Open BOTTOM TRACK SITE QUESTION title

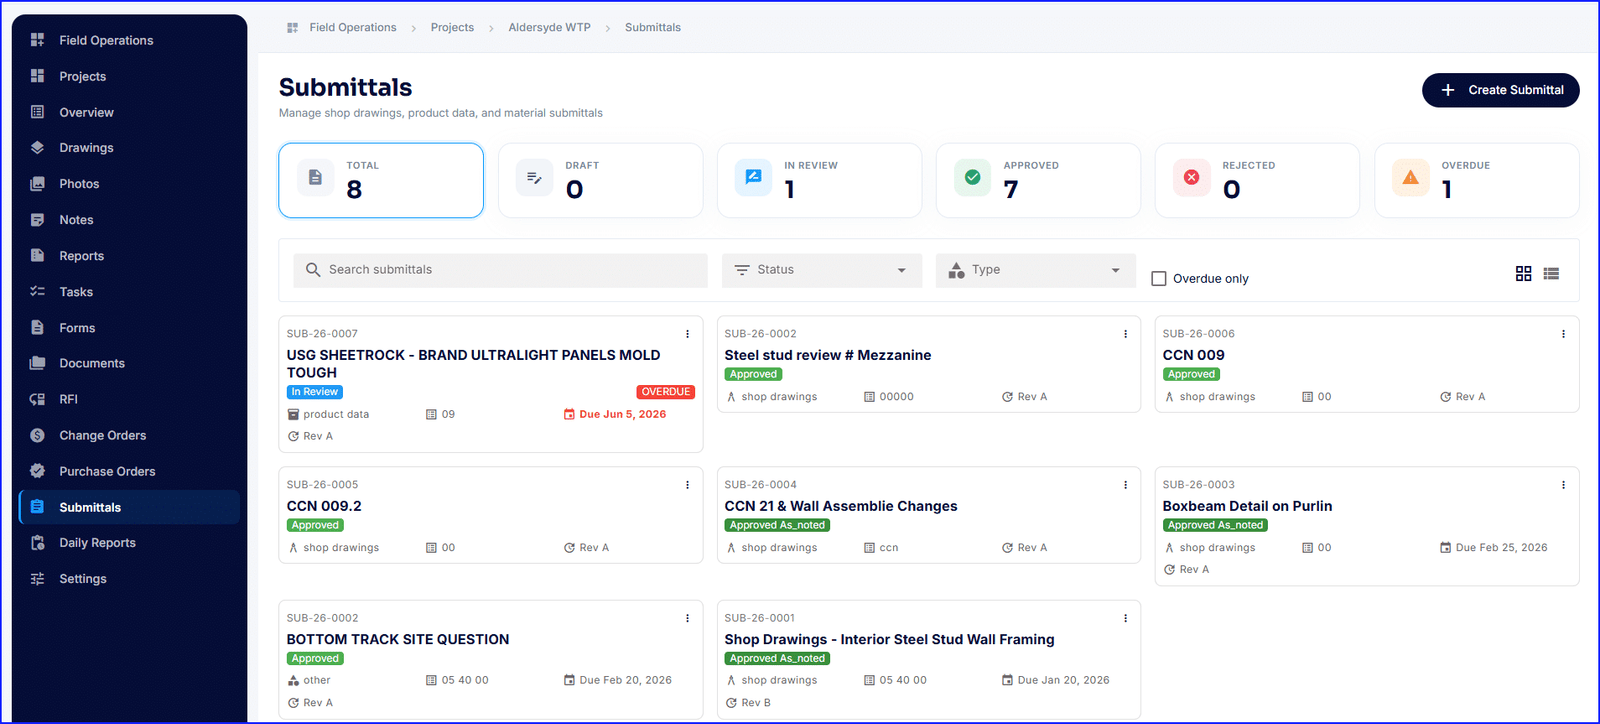coord(398,640)
